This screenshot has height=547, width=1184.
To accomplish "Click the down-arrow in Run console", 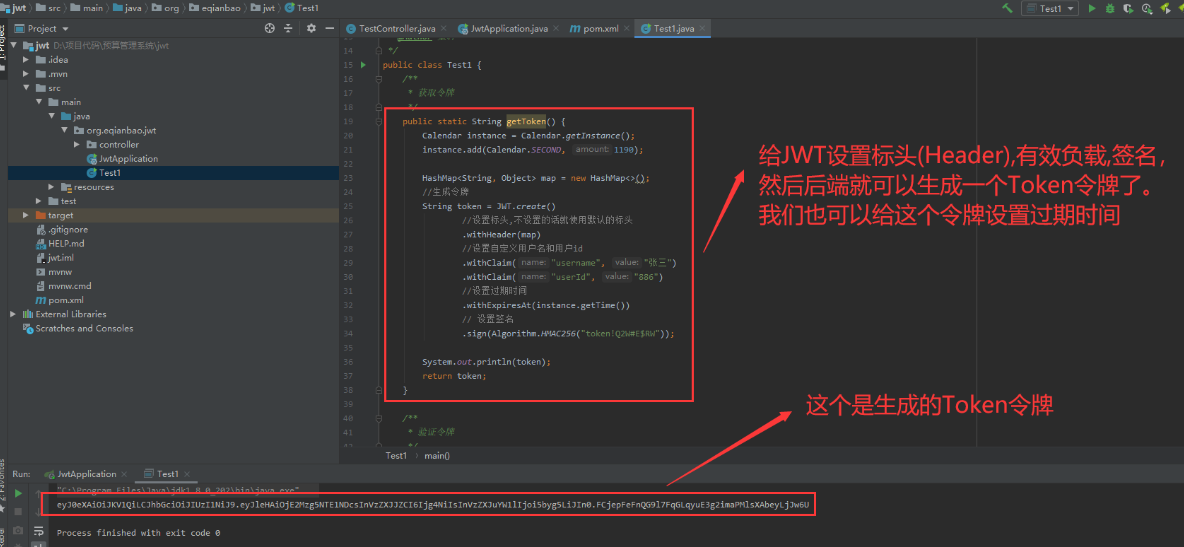I will click(x=37, y=512).
